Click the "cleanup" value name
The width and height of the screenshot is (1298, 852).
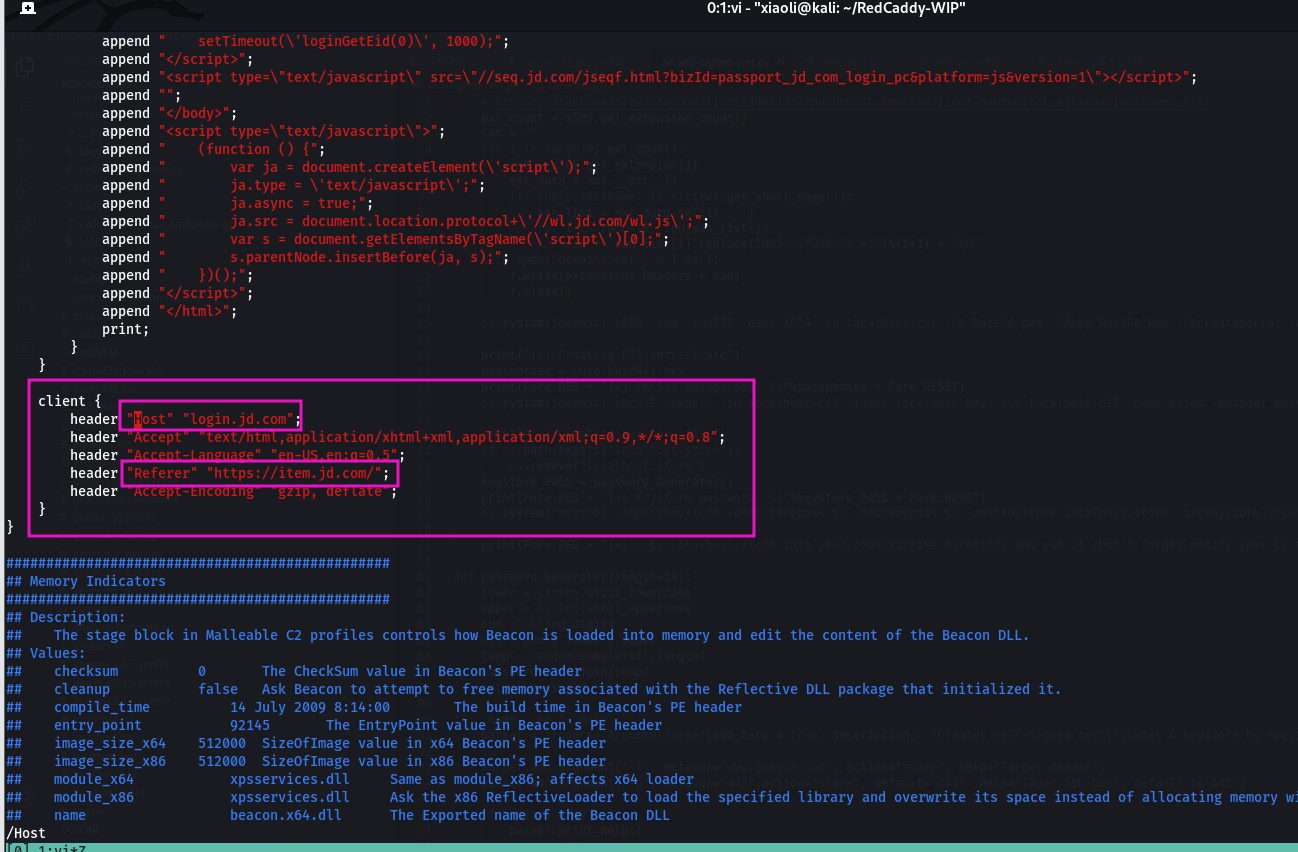(82, 689)
